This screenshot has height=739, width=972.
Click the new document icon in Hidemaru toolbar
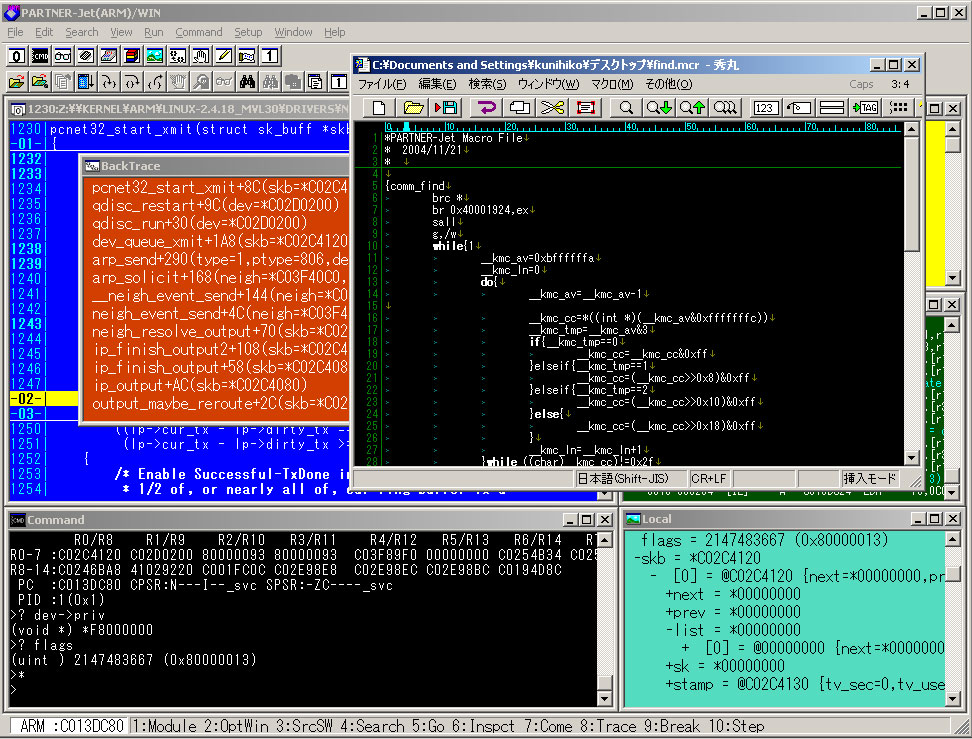(379, 108)
